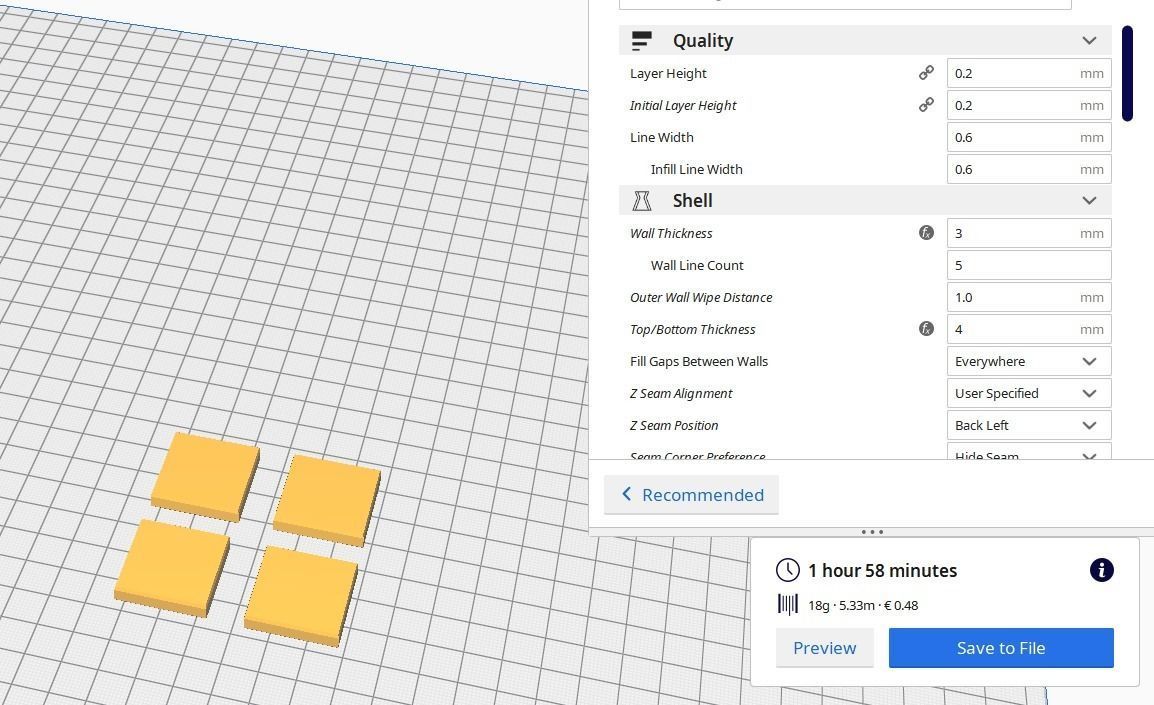Click the Top/Bottom Thickness function icon

926,329
